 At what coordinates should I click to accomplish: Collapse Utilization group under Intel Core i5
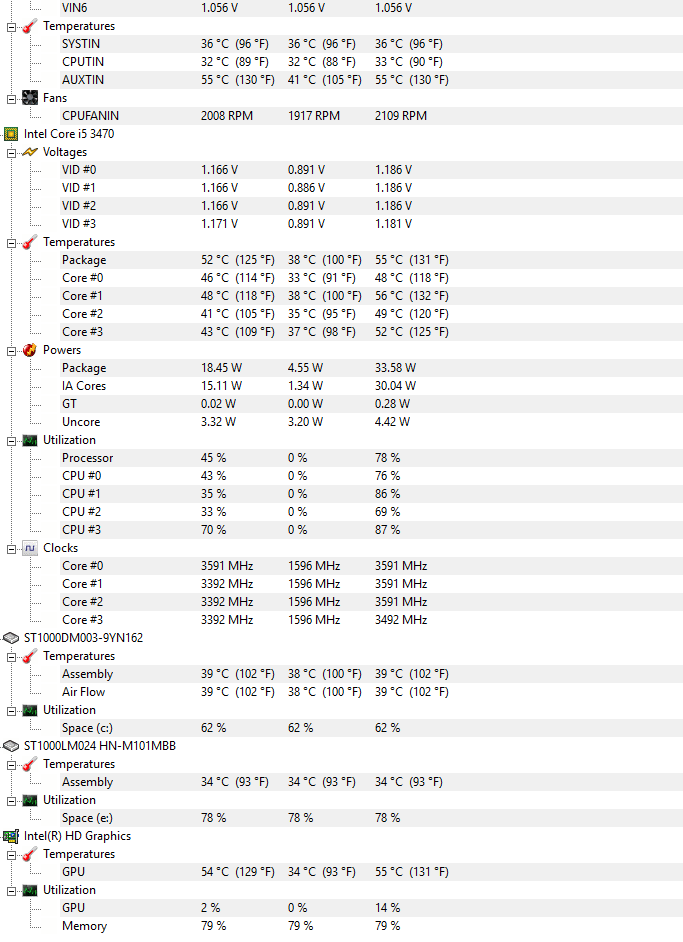pyautogui.click(x=12, y=440)
